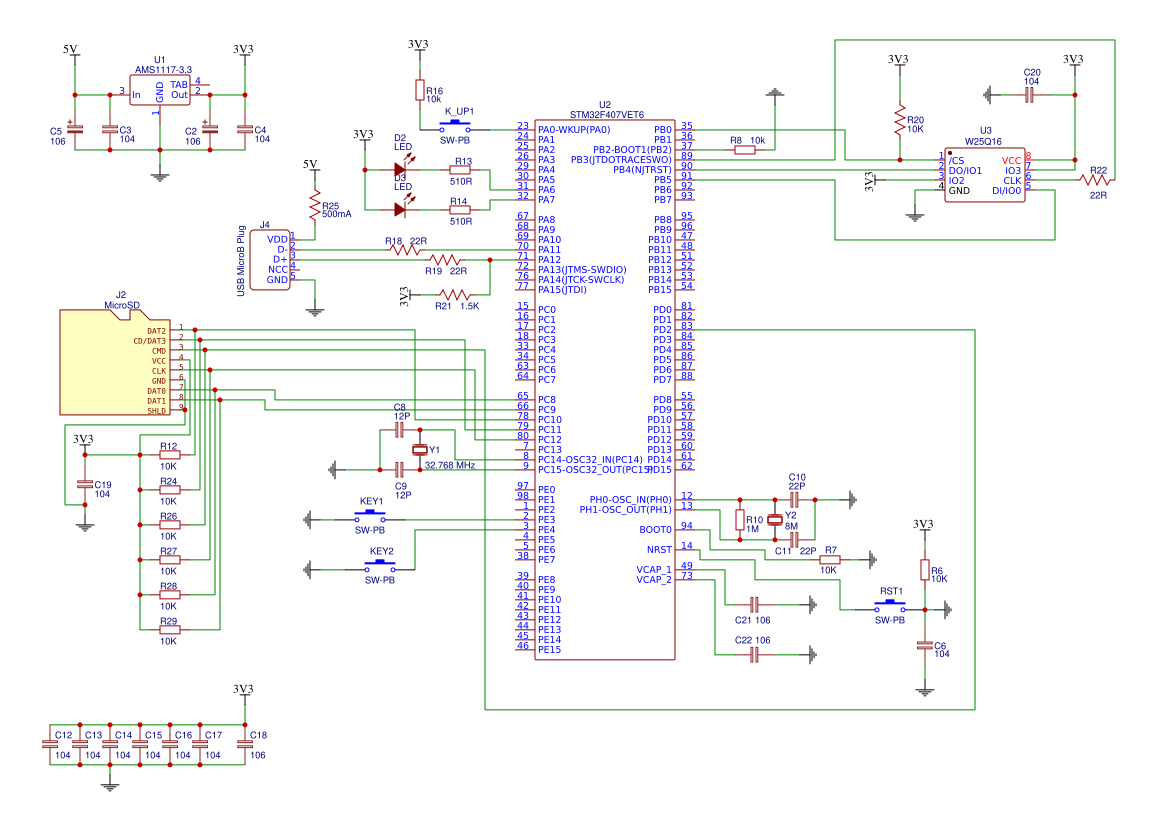1169x827 pixels.
Task: Click crystal Y1 32.768 MHz
Action: point(420,450)
